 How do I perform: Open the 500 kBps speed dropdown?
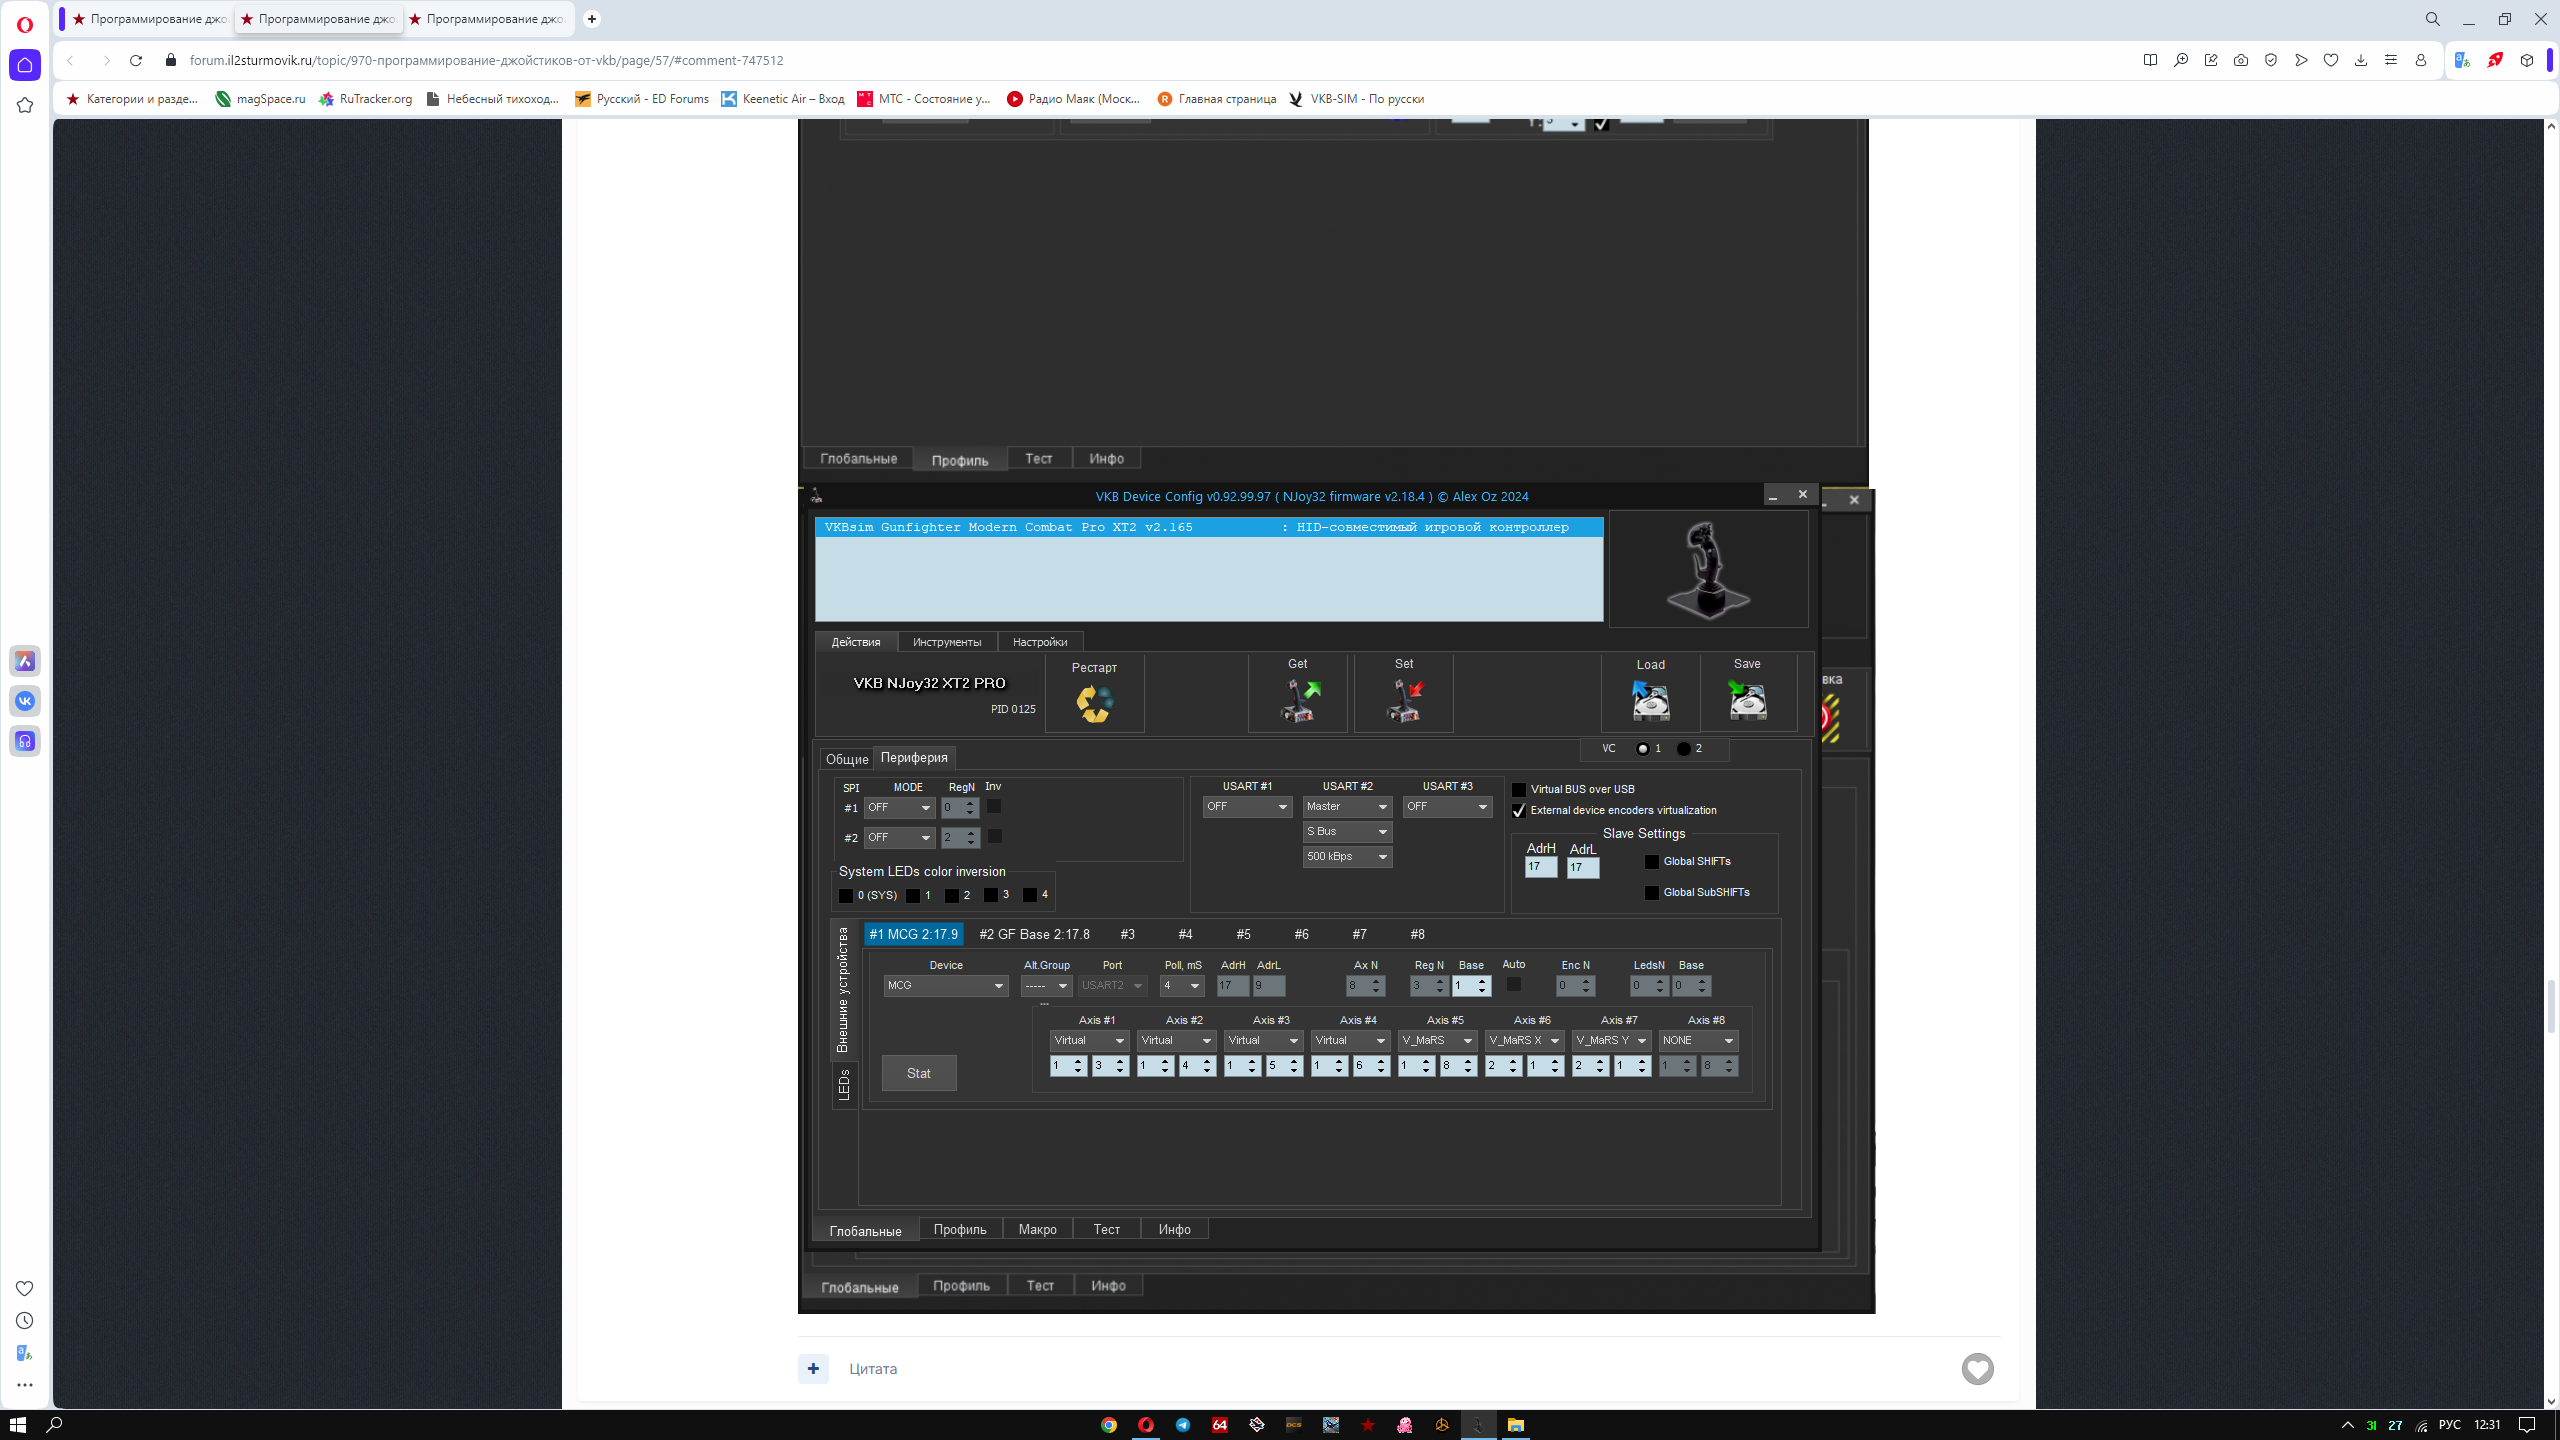click(x=1347, y=856)
